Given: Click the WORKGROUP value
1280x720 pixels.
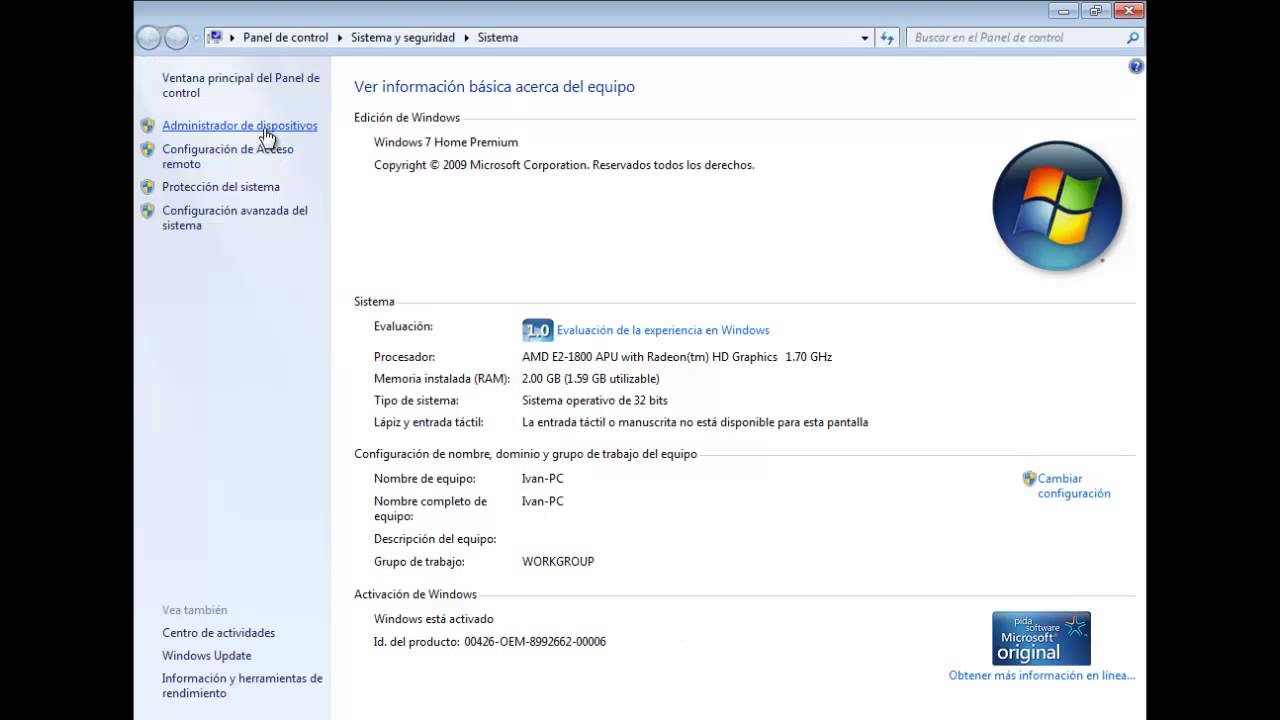Looking at the screenshot, I should point(558,562).
